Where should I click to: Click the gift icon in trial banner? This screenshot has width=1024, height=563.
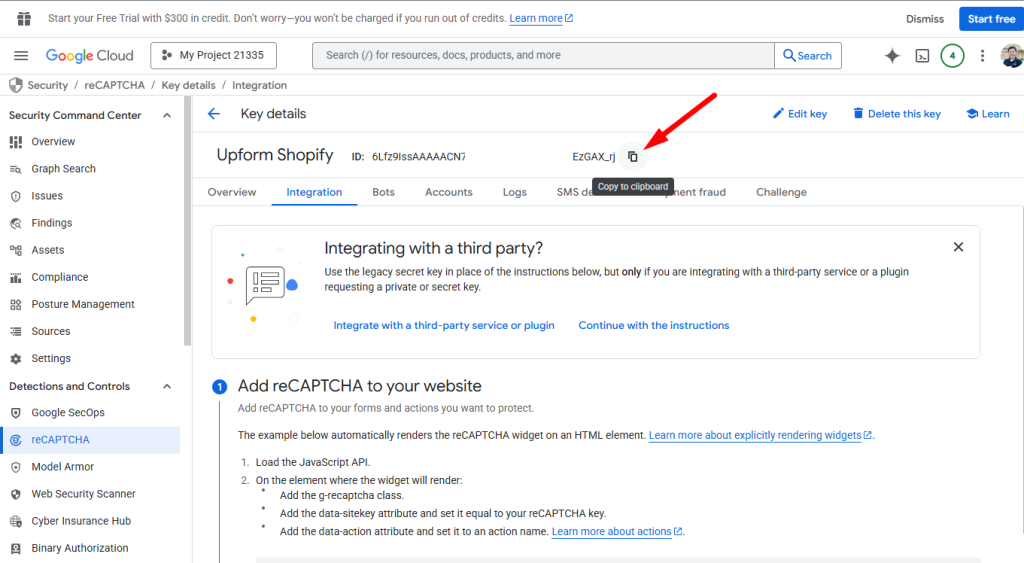[24, 18]
